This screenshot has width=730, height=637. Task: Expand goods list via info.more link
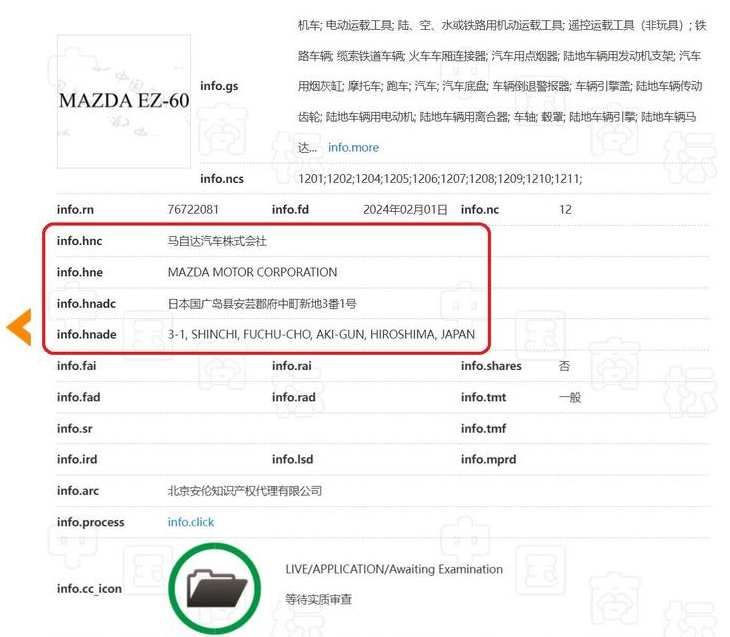tap(353, 147)
